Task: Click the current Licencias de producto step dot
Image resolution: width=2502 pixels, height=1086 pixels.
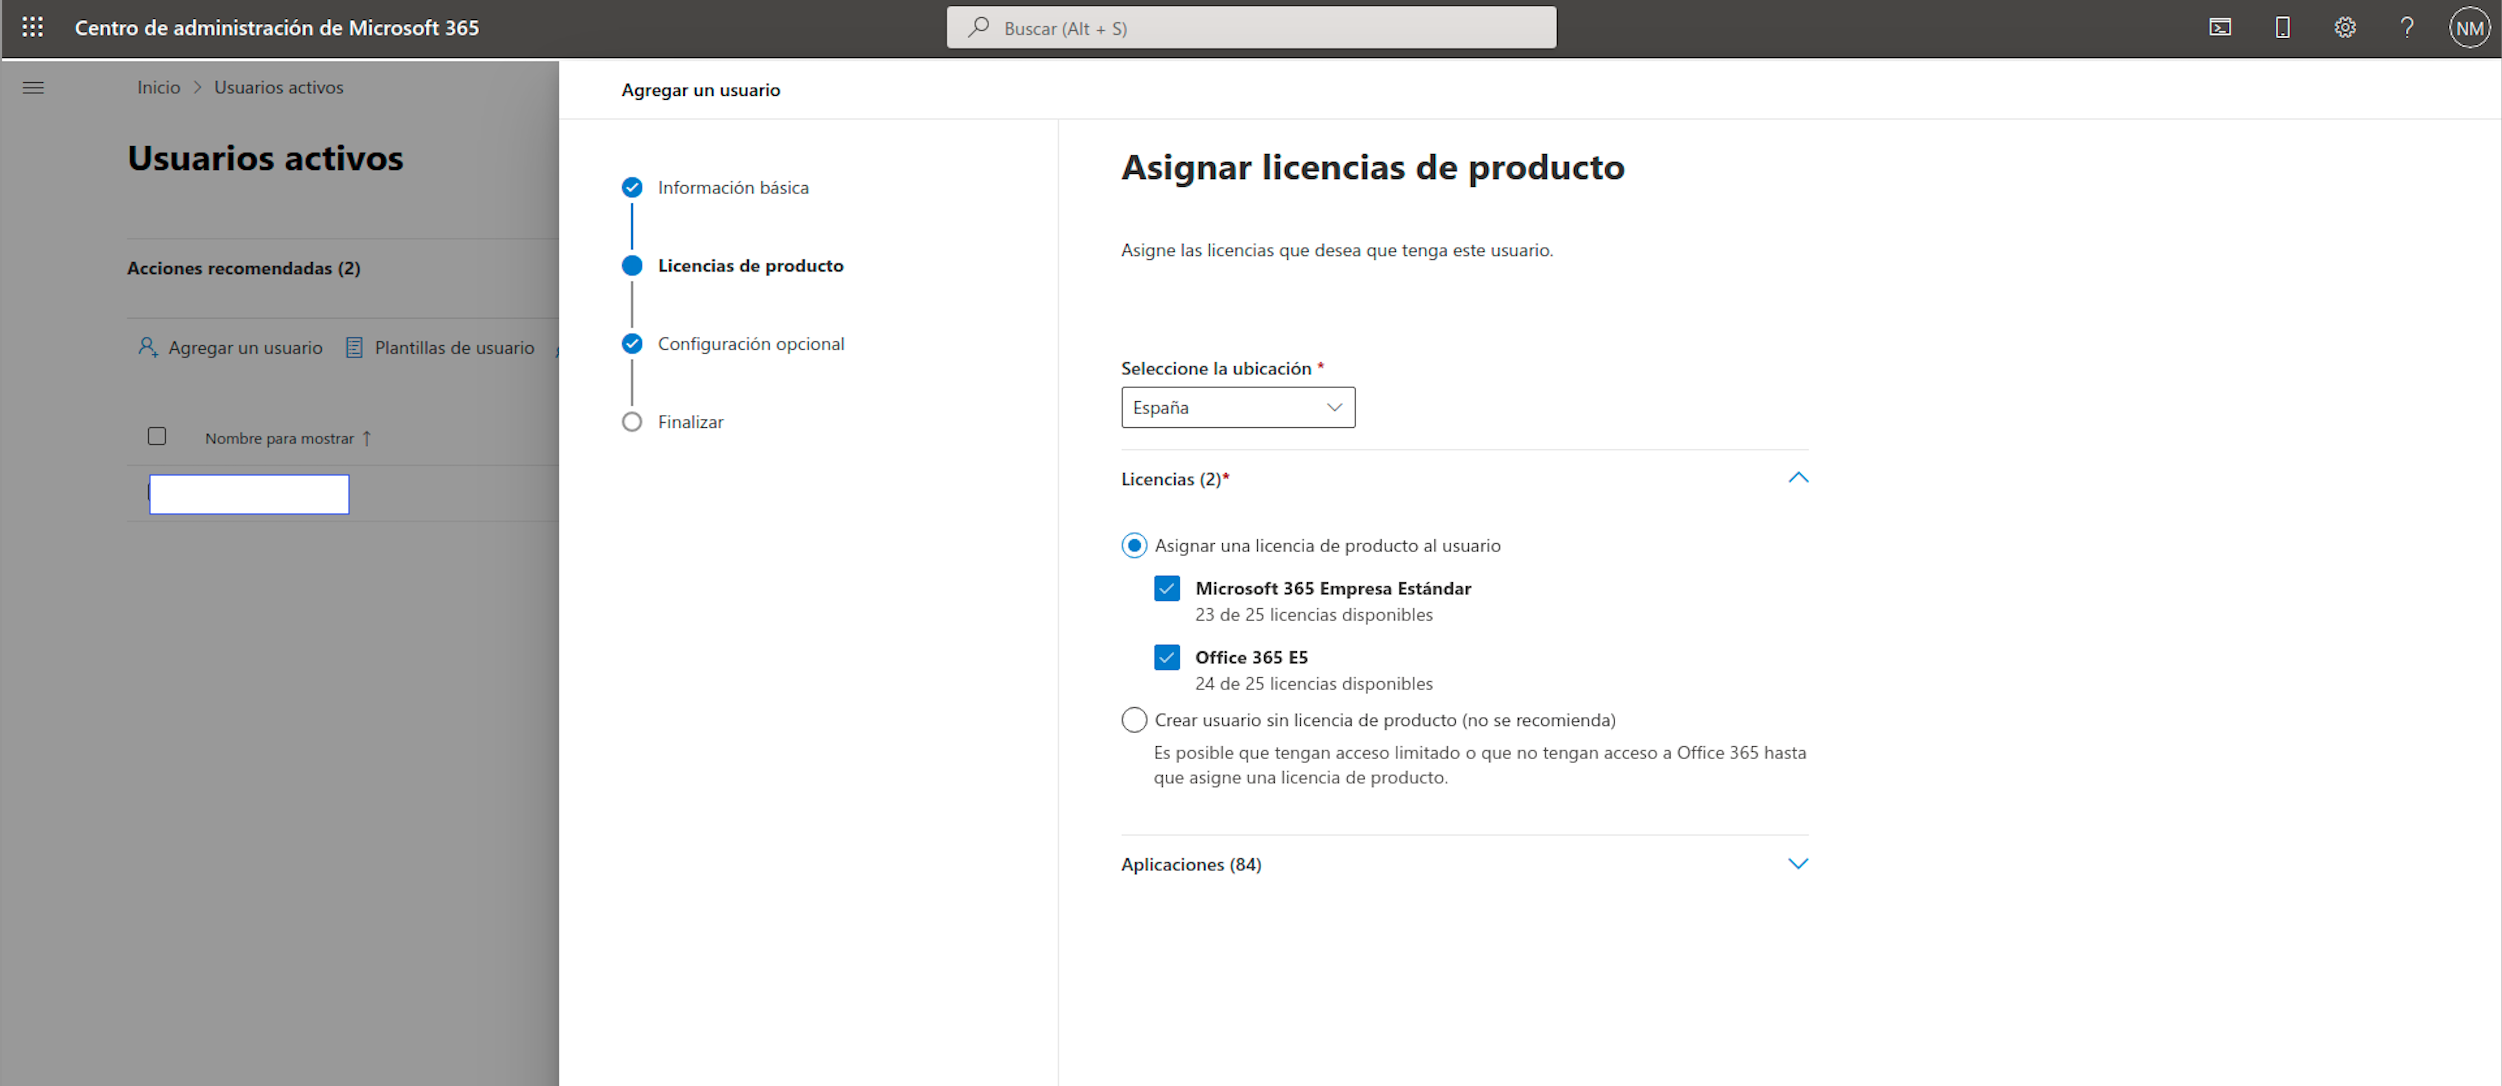Action: click(632, 266)
